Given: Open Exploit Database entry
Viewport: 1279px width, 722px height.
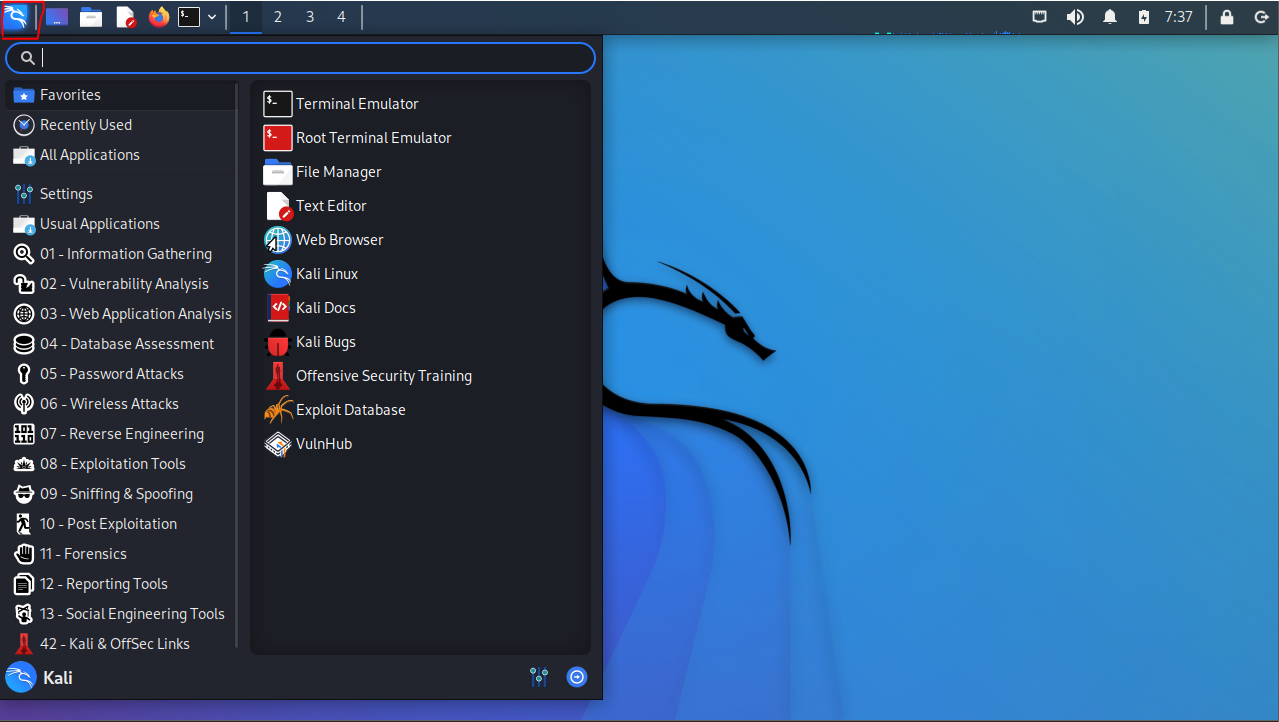Looking at the screenshot, I should (421, 410).
